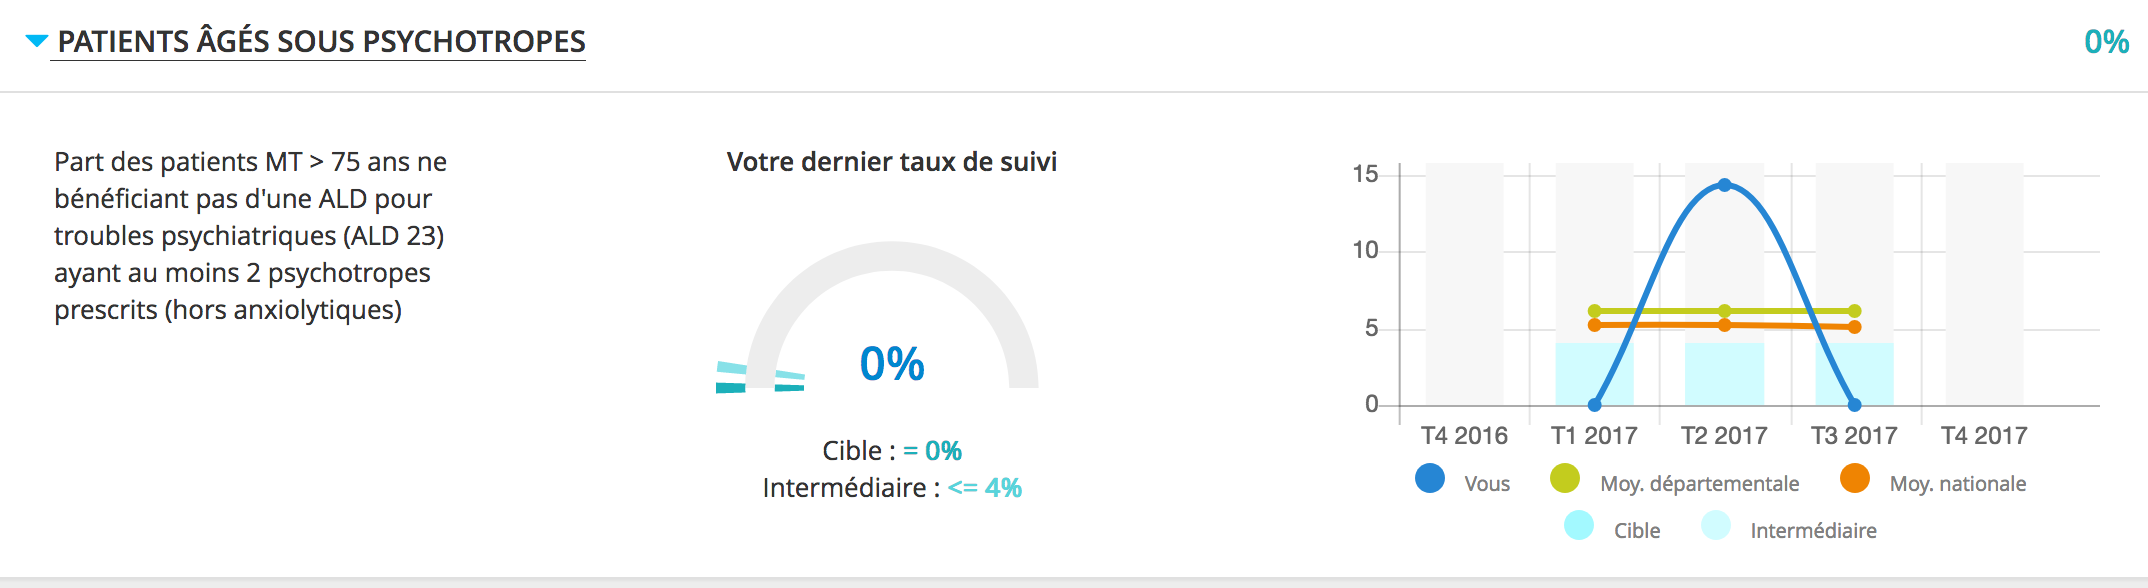Click the blue peak point at T2 2017
This screenshot has width=2148, height=588.
1725,185
